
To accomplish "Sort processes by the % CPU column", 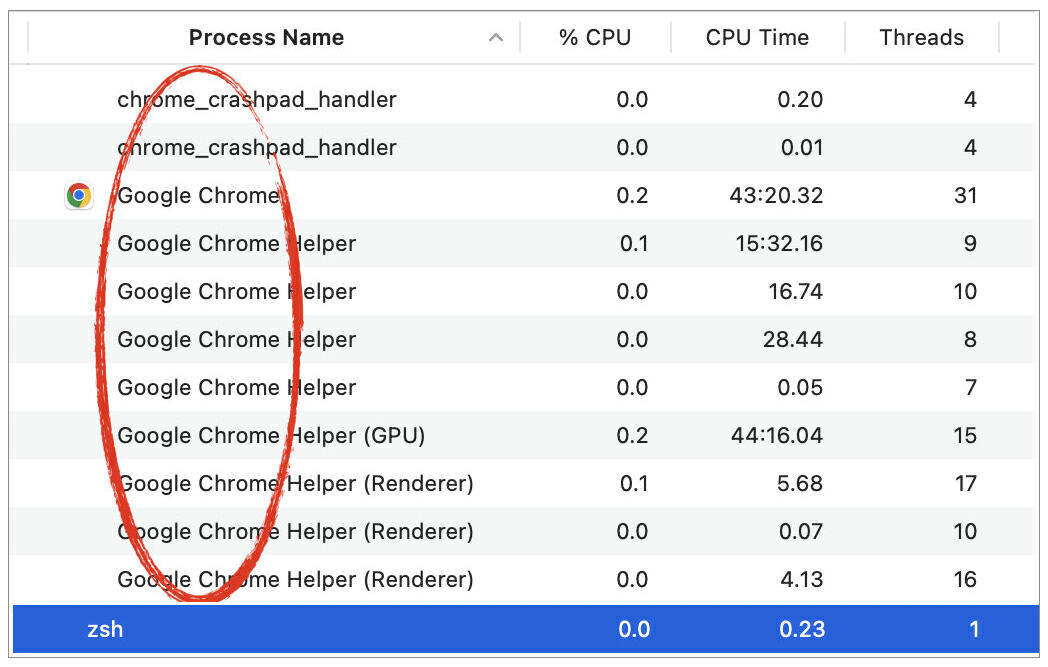I will point(595,38).
